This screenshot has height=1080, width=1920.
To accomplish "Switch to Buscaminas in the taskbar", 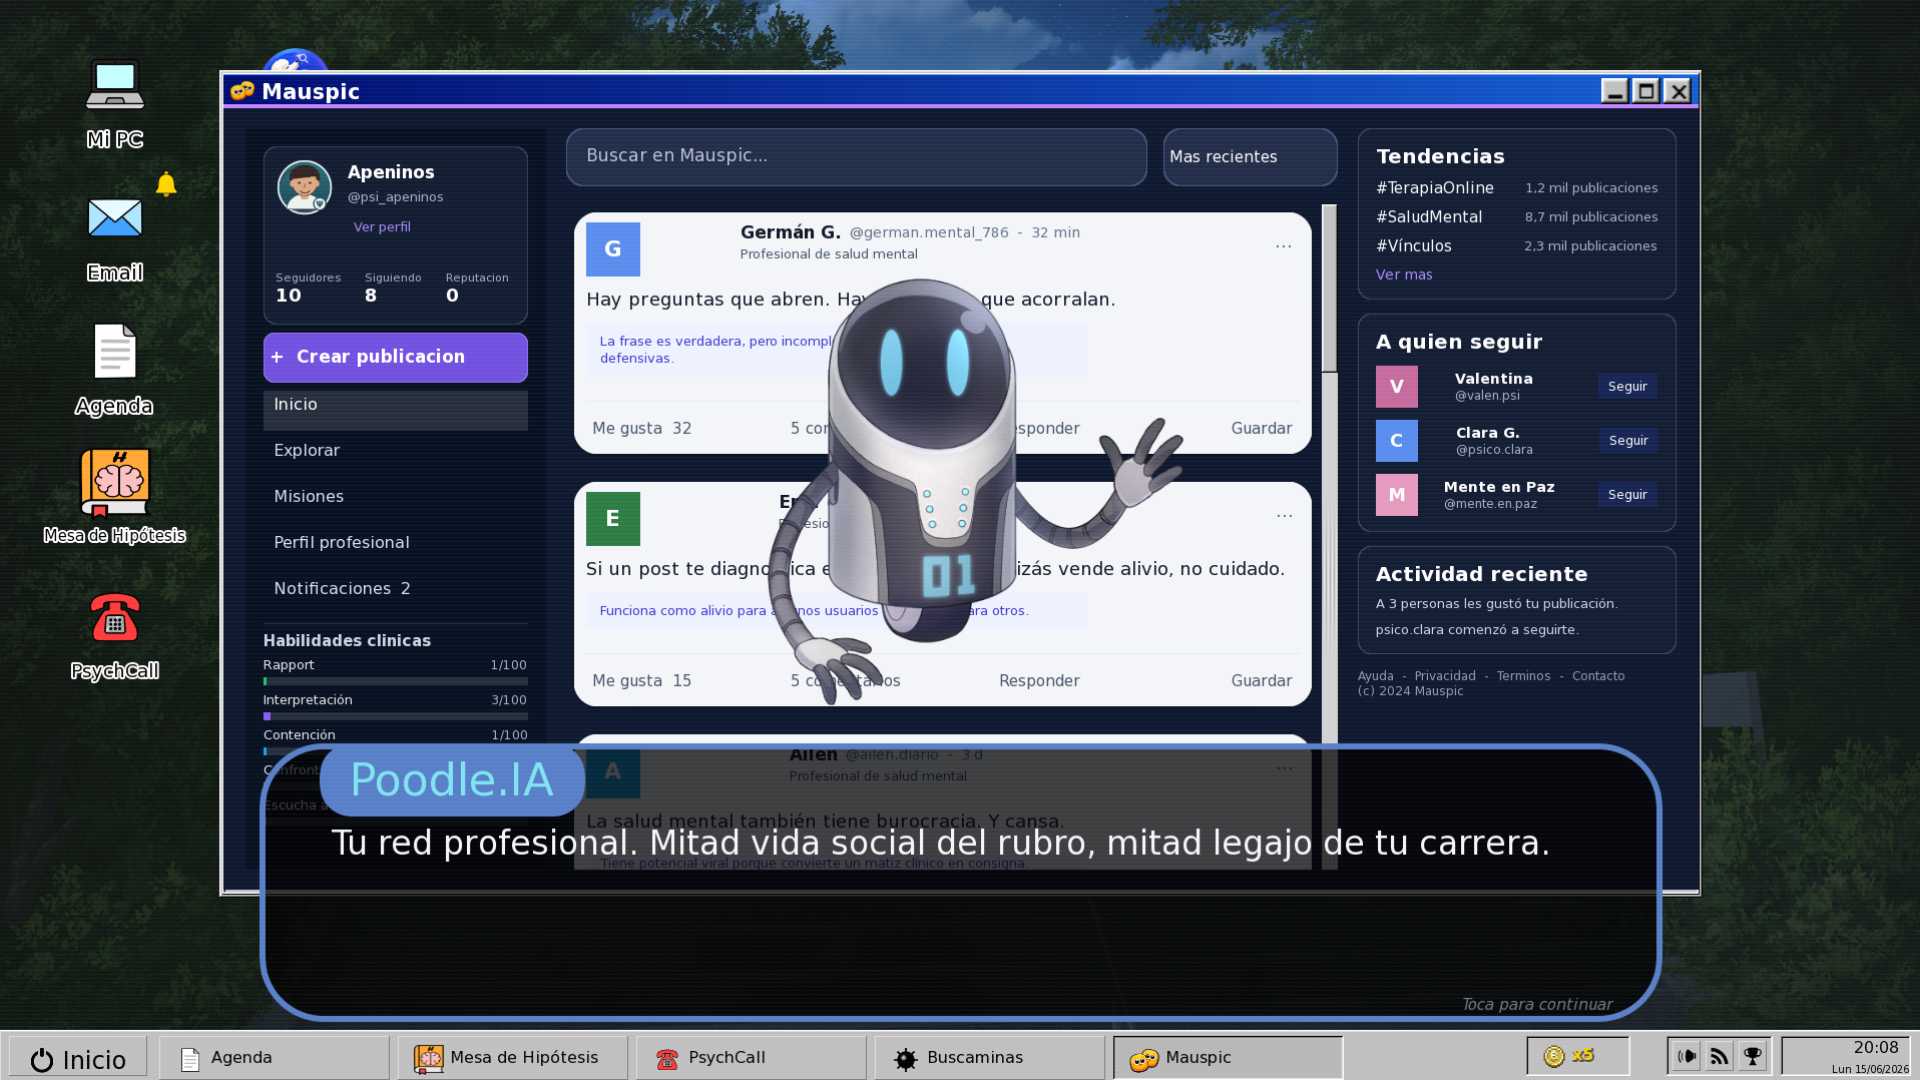I will point(990,1057).
